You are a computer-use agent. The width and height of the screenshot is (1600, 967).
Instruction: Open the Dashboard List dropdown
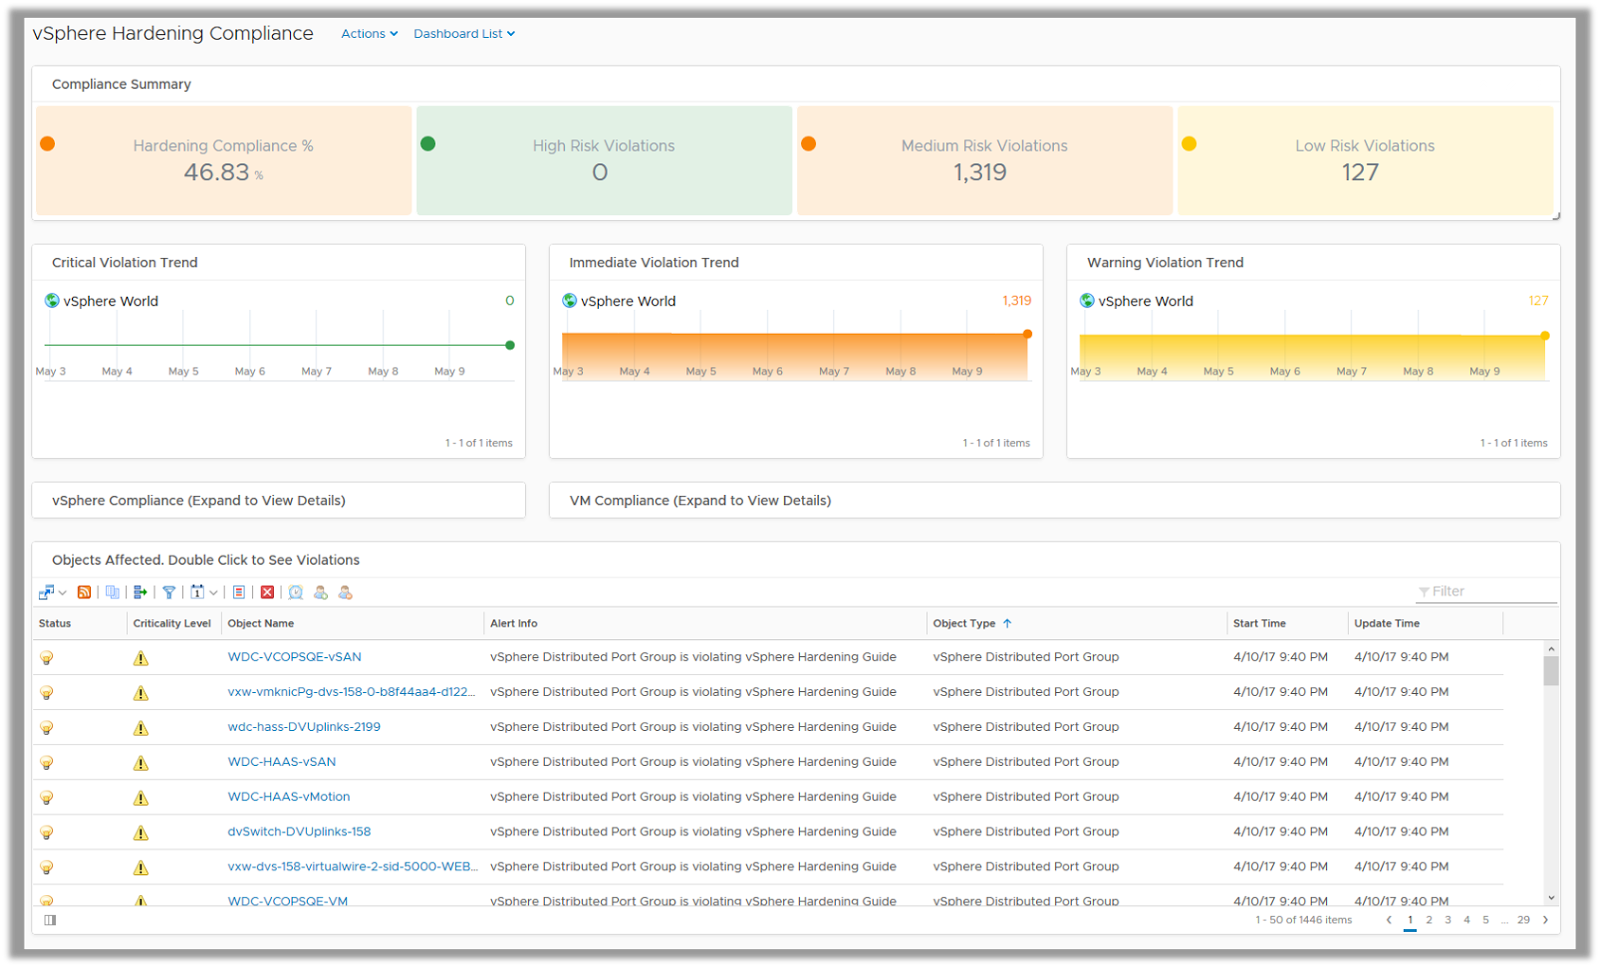[464, 34]
